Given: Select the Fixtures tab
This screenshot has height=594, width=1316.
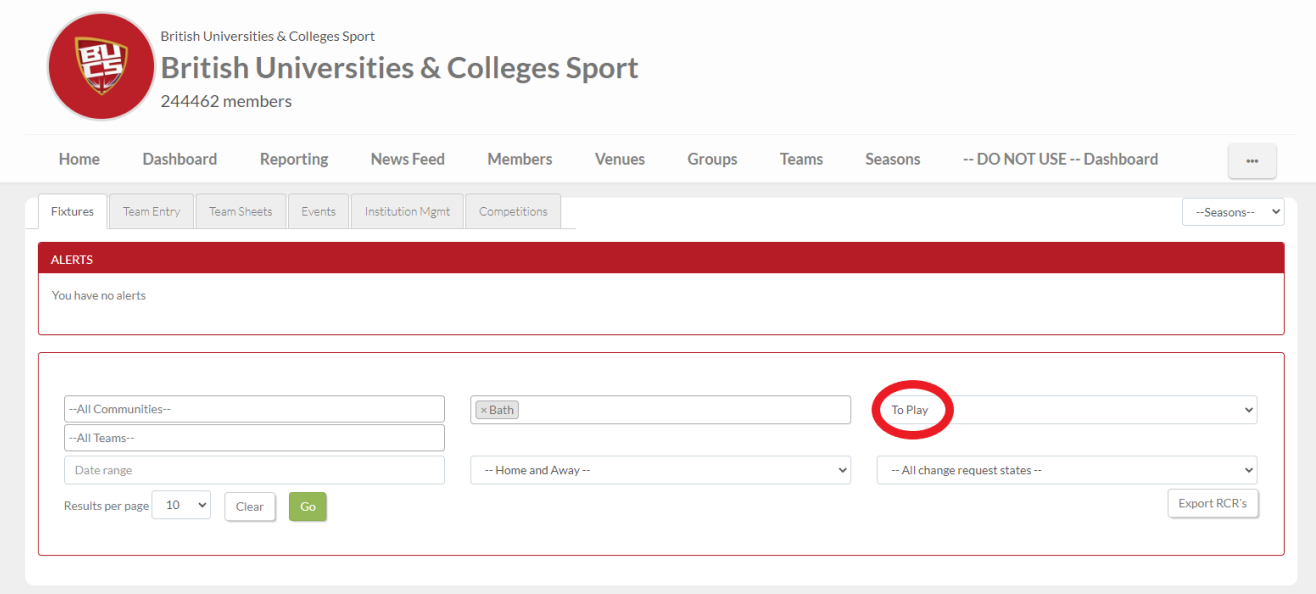Looking at the screenshot, I should 72,212.
